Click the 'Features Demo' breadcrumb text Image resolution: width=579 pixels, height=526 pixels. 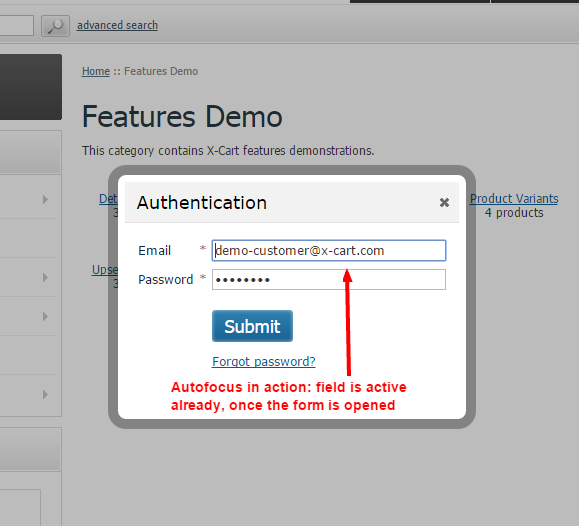[x=161, y=71]
